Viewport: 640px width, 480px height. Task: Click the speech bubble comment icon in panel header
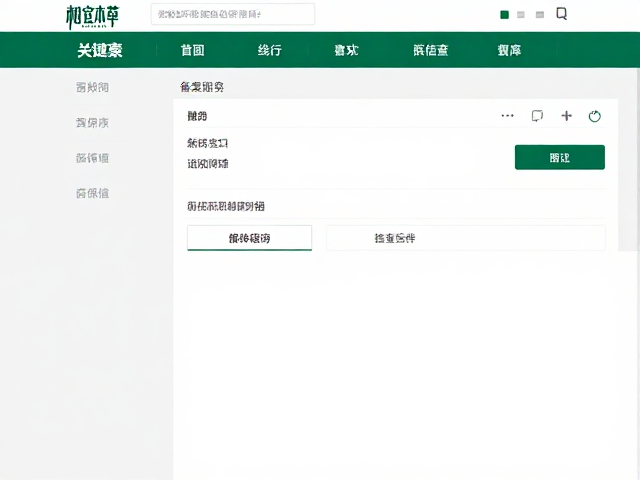537,116
